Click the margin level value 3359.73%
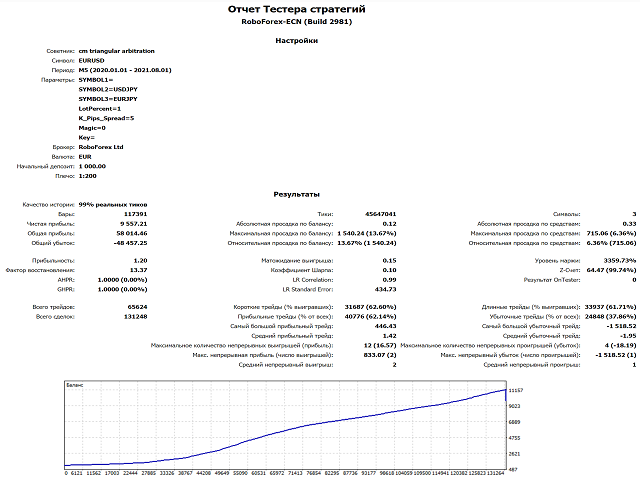The height and width of the screenshot is (480, 640). pyautogui.click(x=620, y=260)
